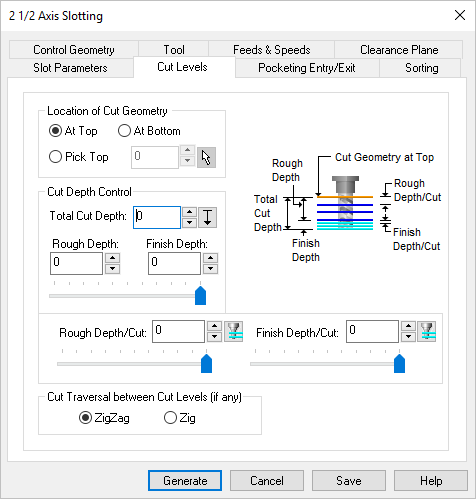This screenshot has height=499, width=476.
Task: Click the Pick Top value field
Action: point(155,157)
